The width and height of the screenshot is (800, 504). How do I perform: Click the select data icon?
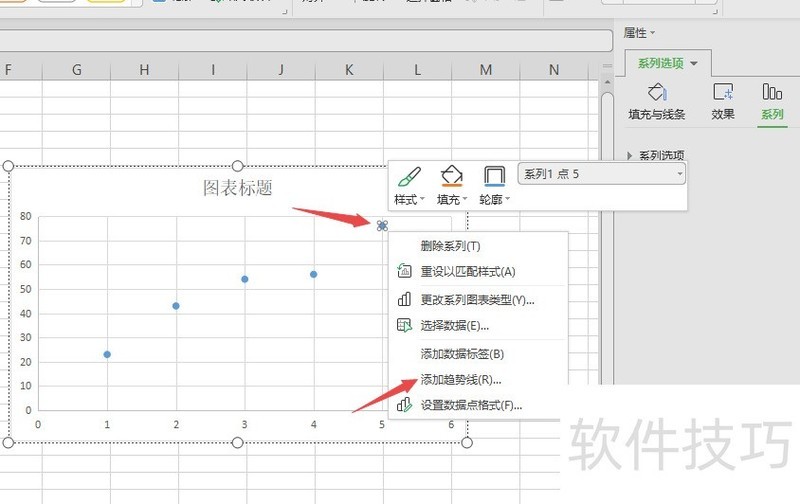click(x=404, y=325)
